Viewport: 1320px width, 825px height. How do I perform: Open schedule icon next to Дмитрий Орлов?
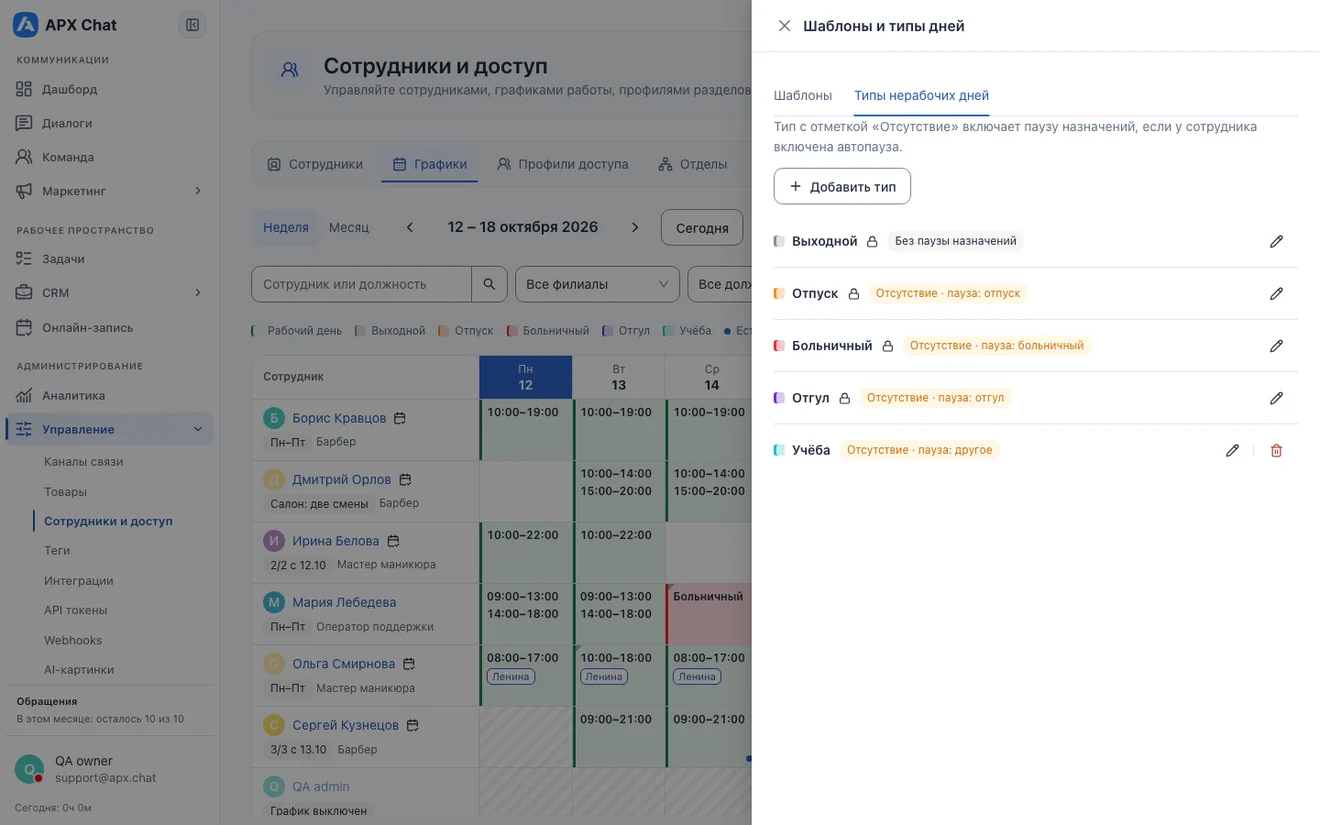coord(405,480)
